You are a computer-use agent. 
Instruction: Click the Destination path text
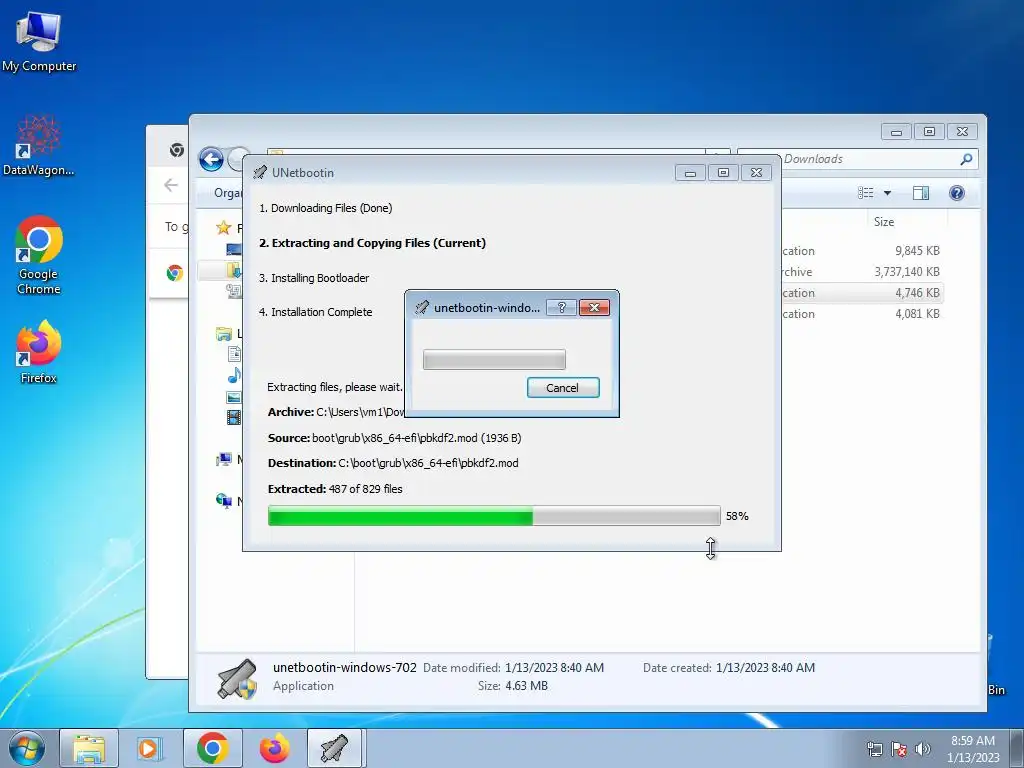coord(393,463)
